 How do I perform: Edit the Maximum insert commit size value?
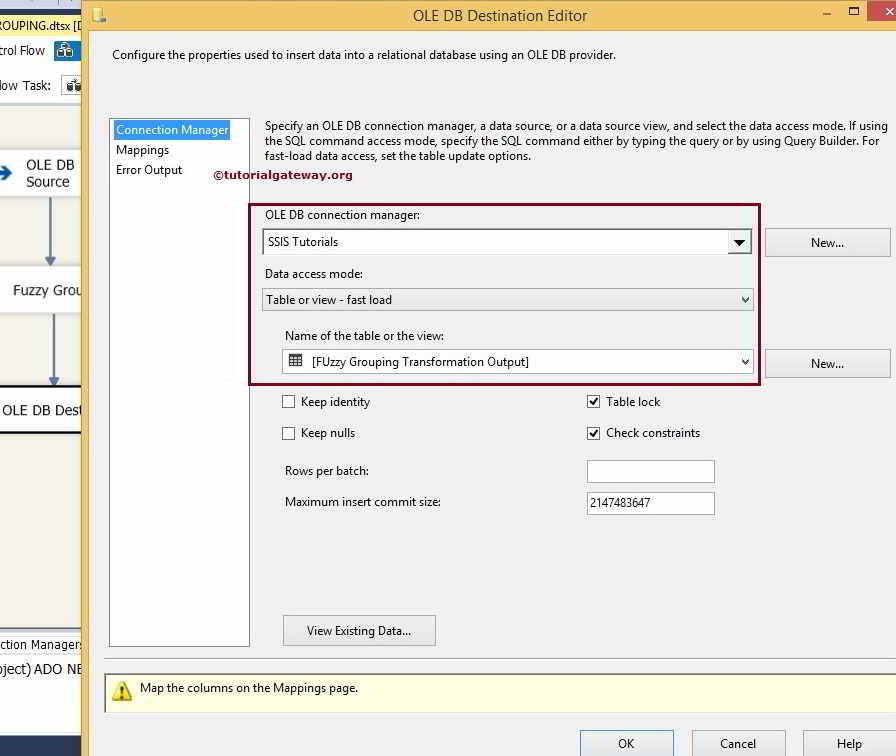[650, 503]
